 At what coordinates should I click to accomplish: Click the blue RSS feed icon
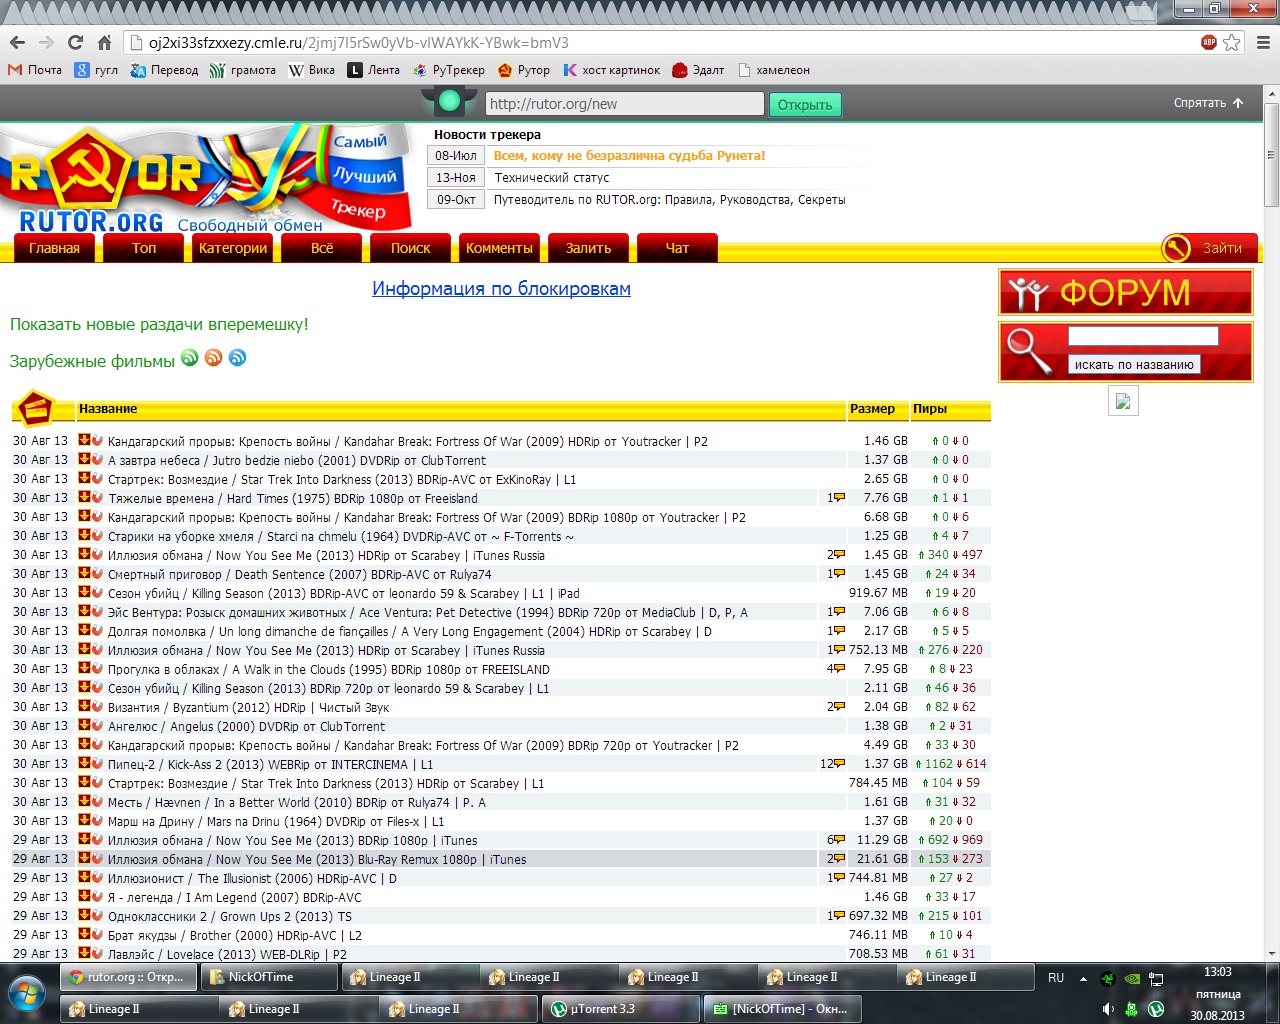(237, 358)
